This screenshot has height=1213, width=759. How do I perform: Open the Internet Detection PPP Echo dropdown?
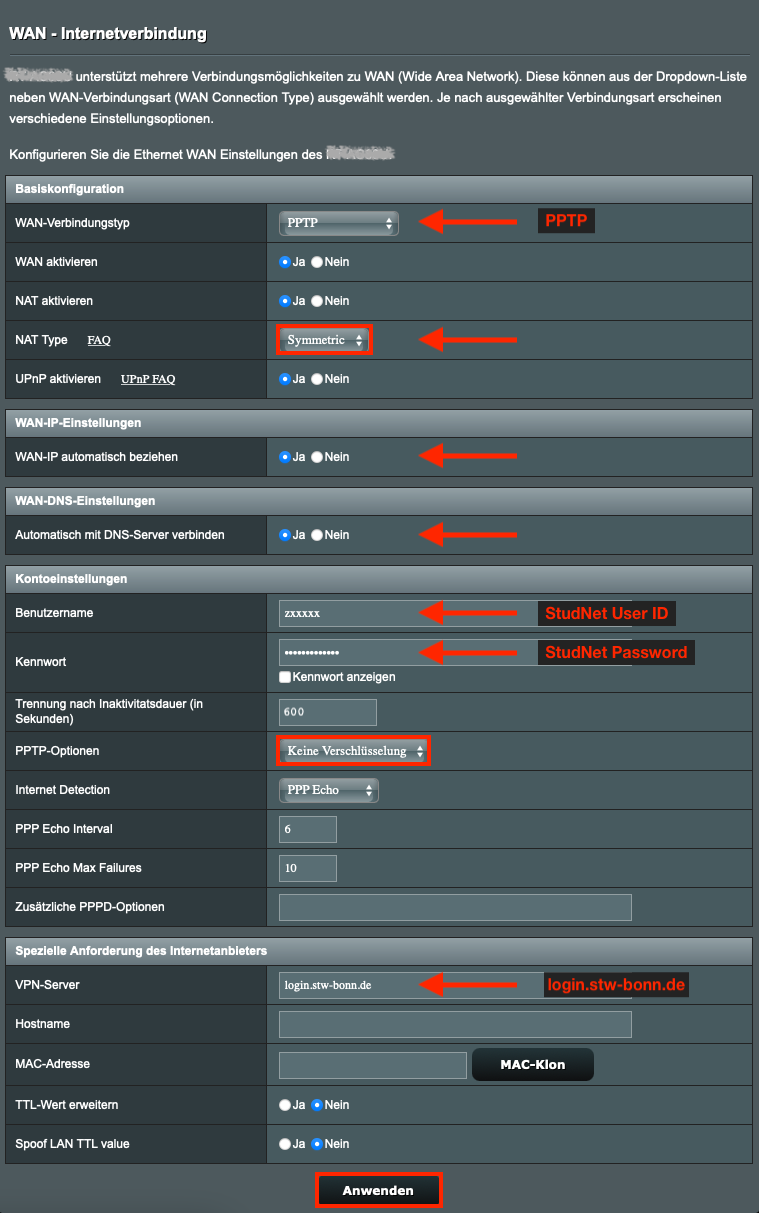click(328, 790)
